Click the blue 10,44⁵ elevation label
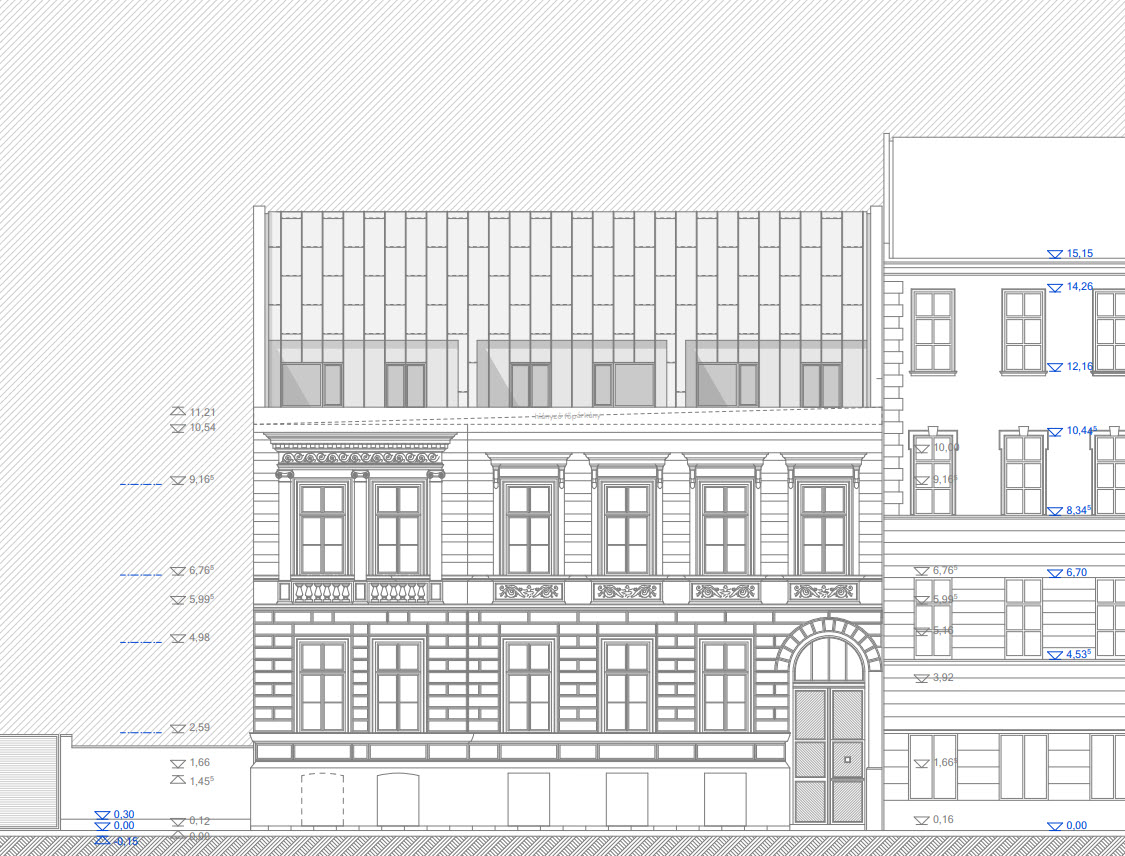Image resolution: width=1125 pixels, height=856 pixels. [1082, 431]
